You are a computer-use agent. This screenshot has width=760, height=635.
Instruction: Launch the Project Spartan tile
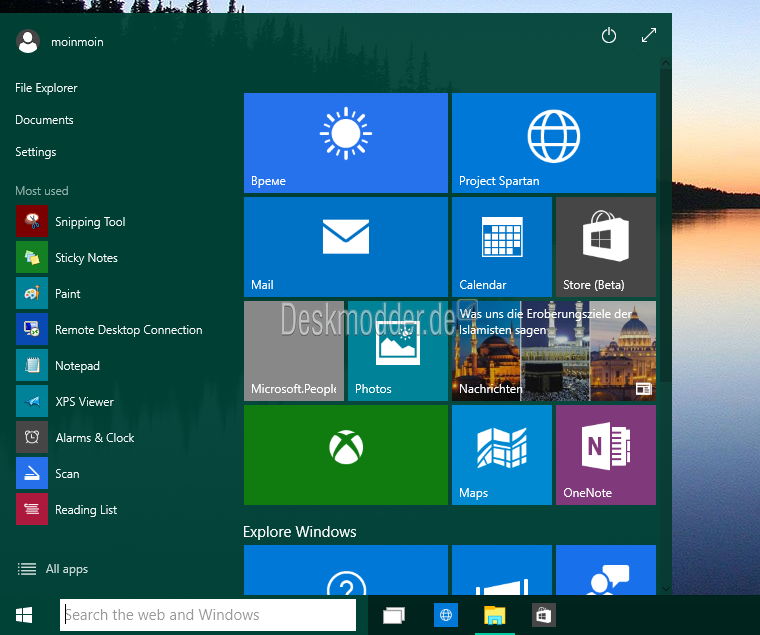pyautogui.click(x=554, y=143)
